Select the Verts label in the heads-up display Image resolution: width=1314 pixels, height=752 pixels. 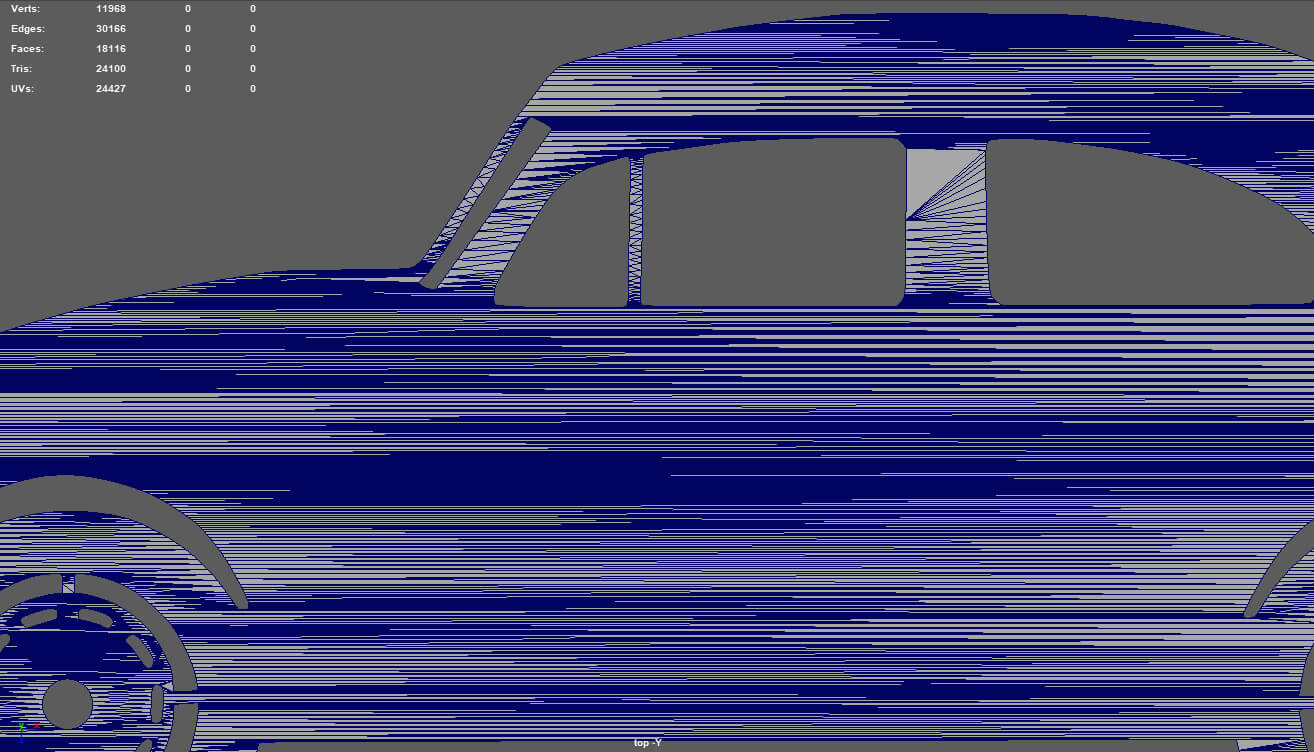[23, 9]
